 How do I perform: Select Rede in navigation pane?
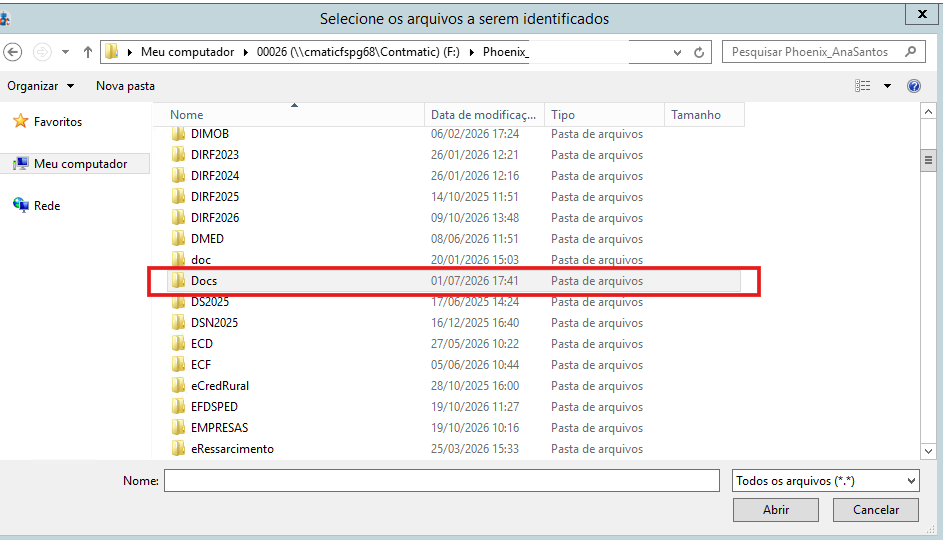click(x=47, y=206)
